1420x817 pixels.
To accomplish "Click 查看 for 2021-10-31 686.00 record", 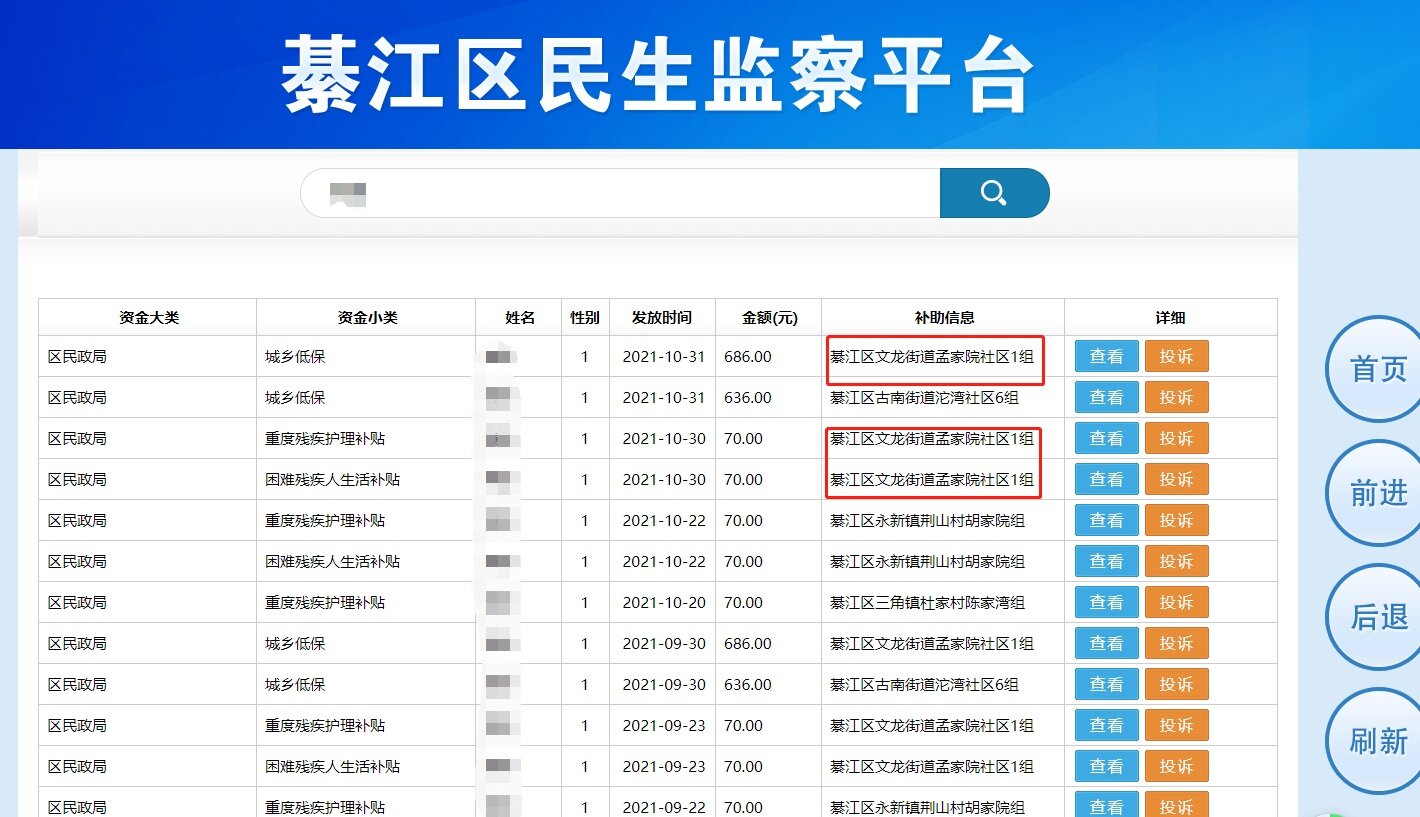I will (1106, 356).
